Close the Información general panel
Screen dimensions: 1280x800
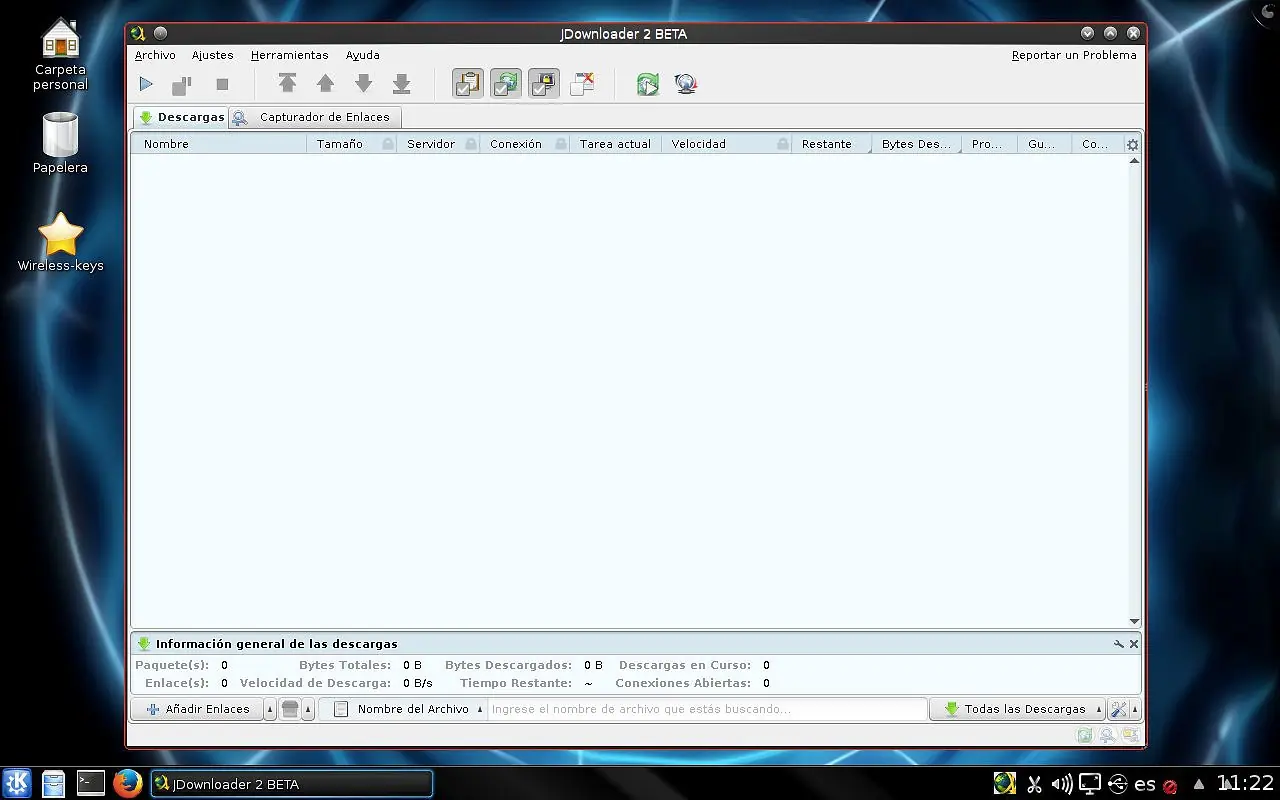pyautogui.click(x=1134, y=644)
